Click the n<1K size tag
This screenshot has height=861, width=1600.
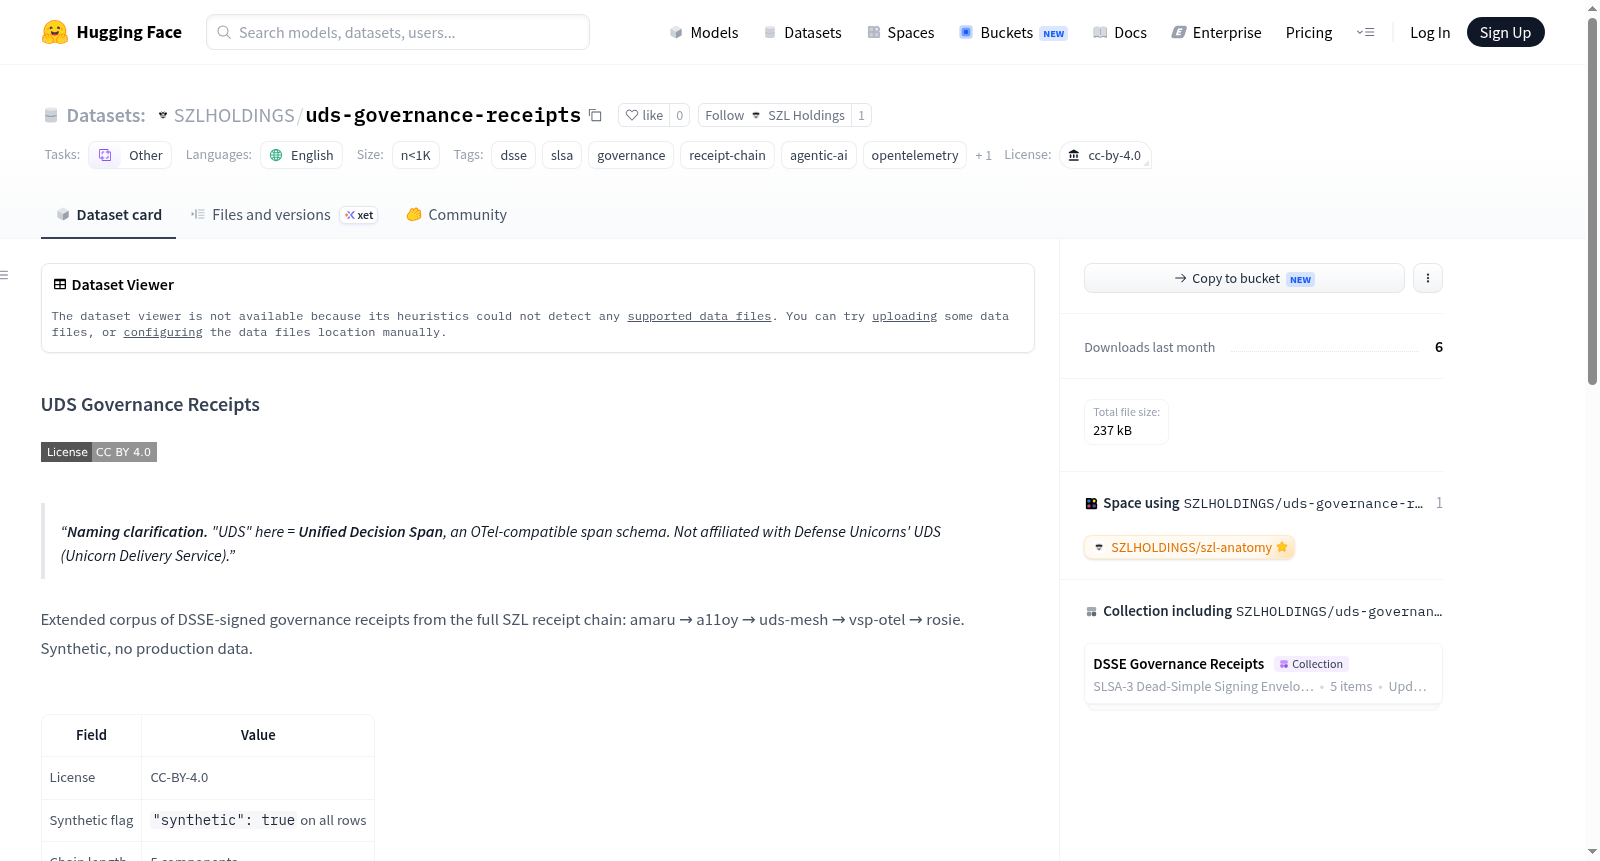tap(416, 155)
